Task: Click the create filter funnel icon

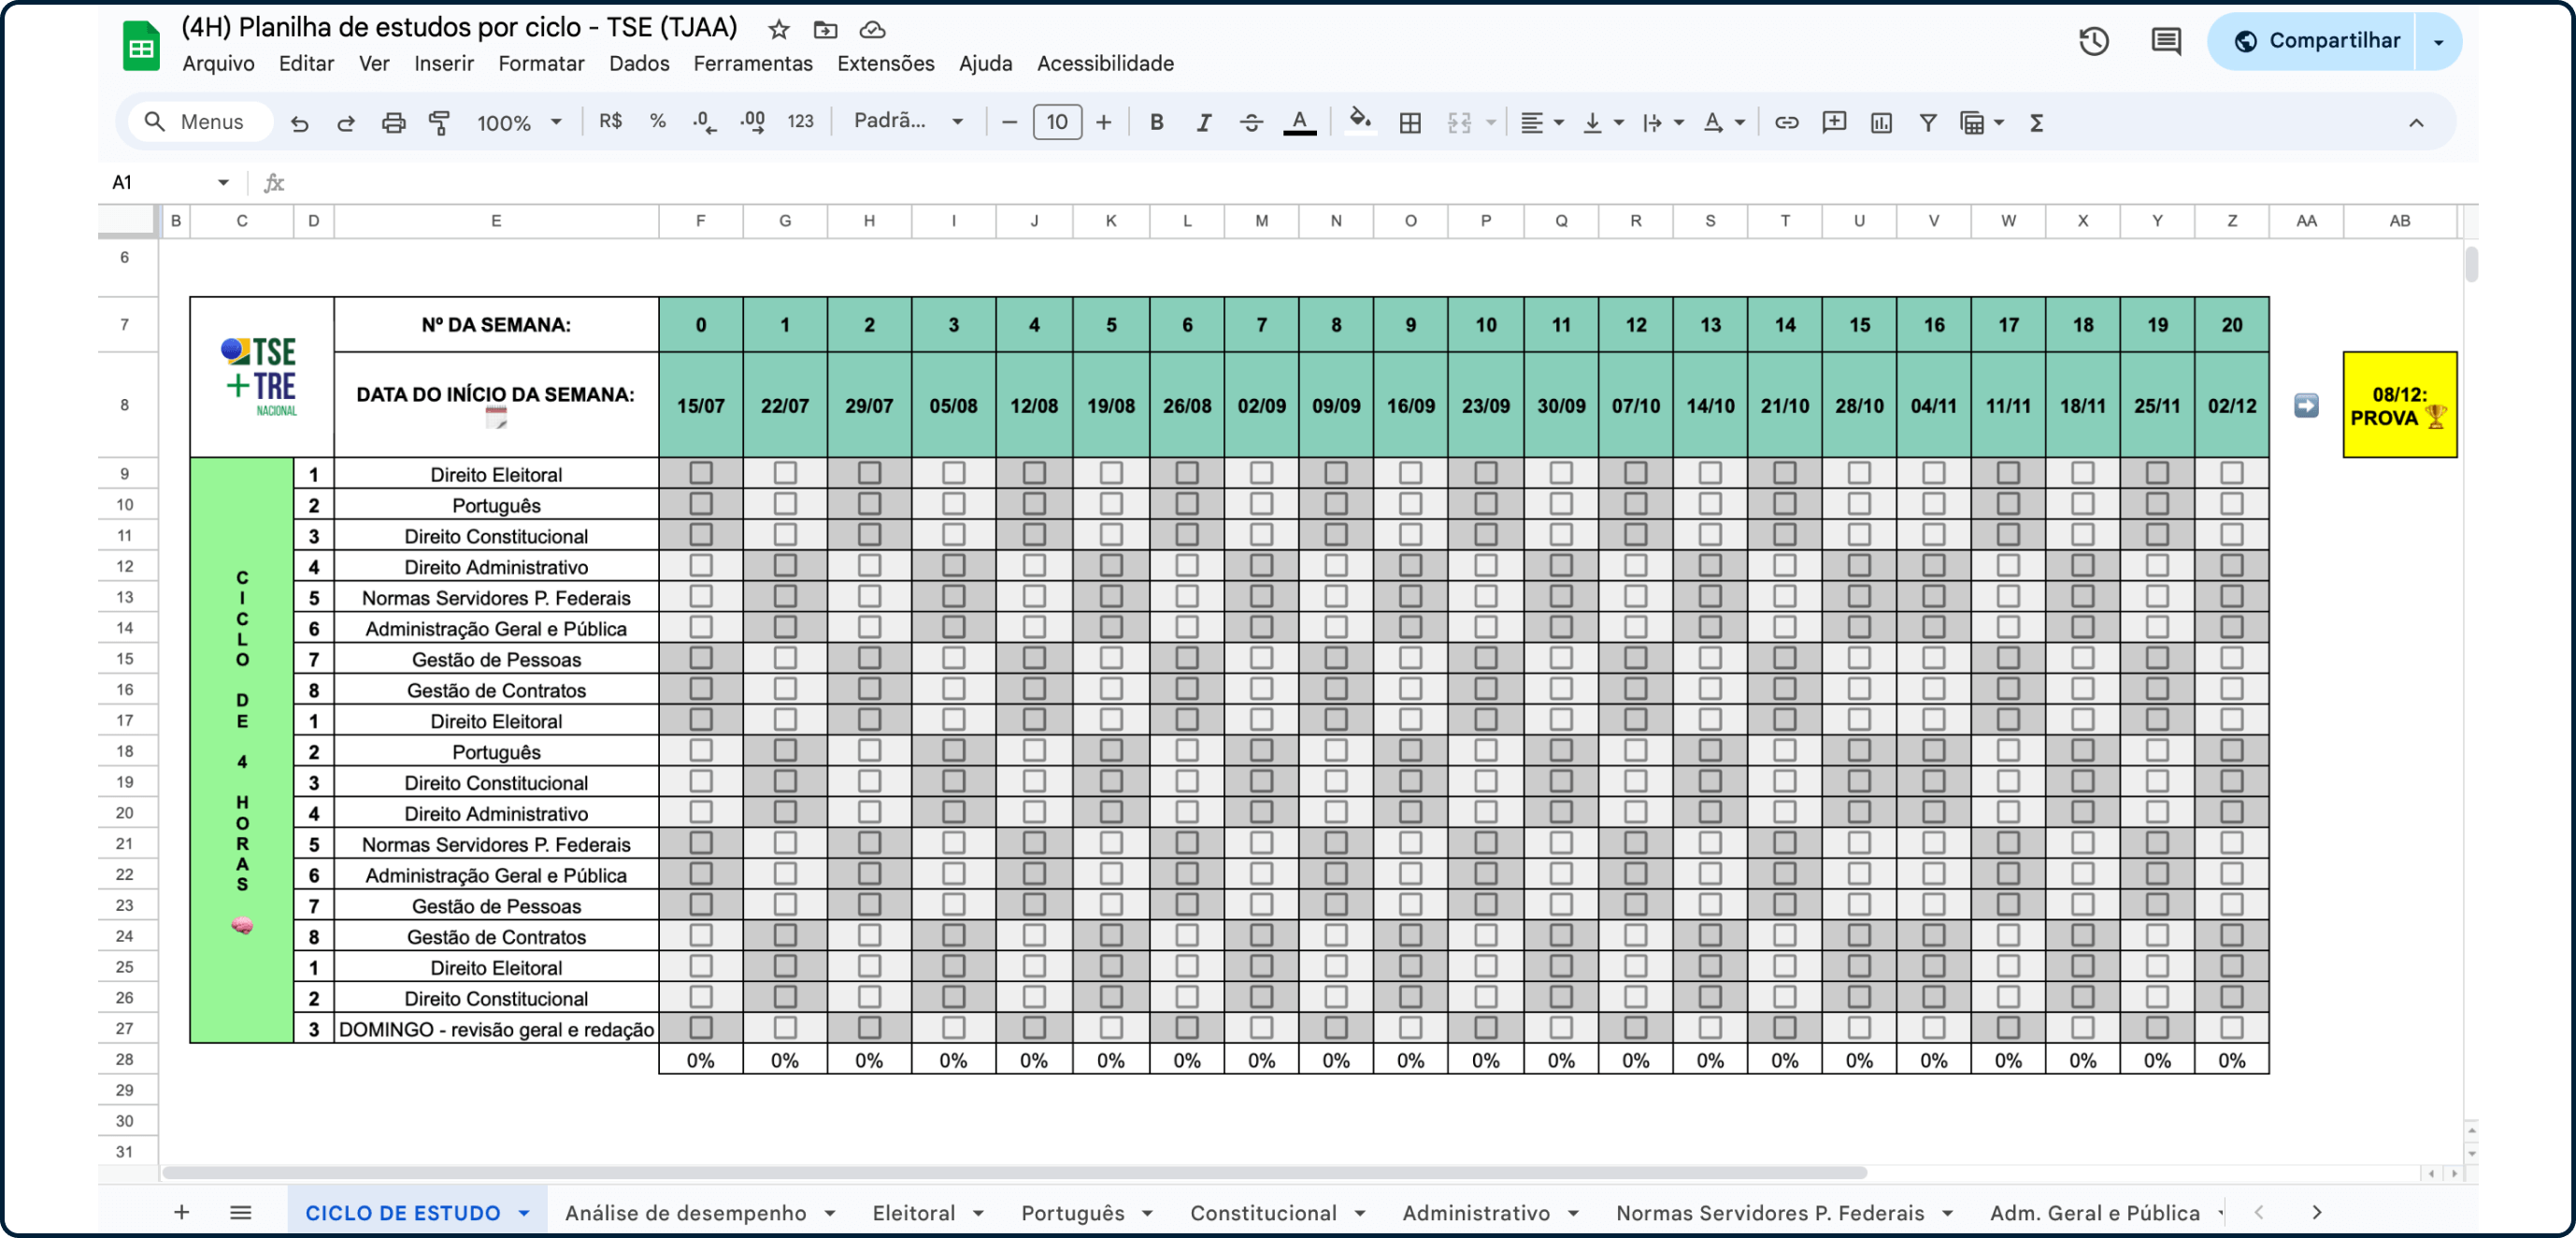Action: tap(1928, 122)
